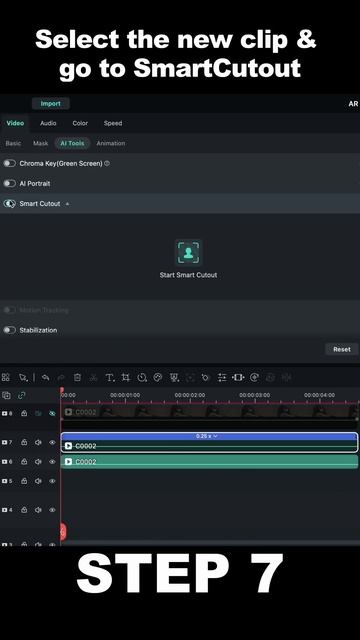Hide track 4 with eye icon
This screenshot has height=640, width=360.
[52, 510]
